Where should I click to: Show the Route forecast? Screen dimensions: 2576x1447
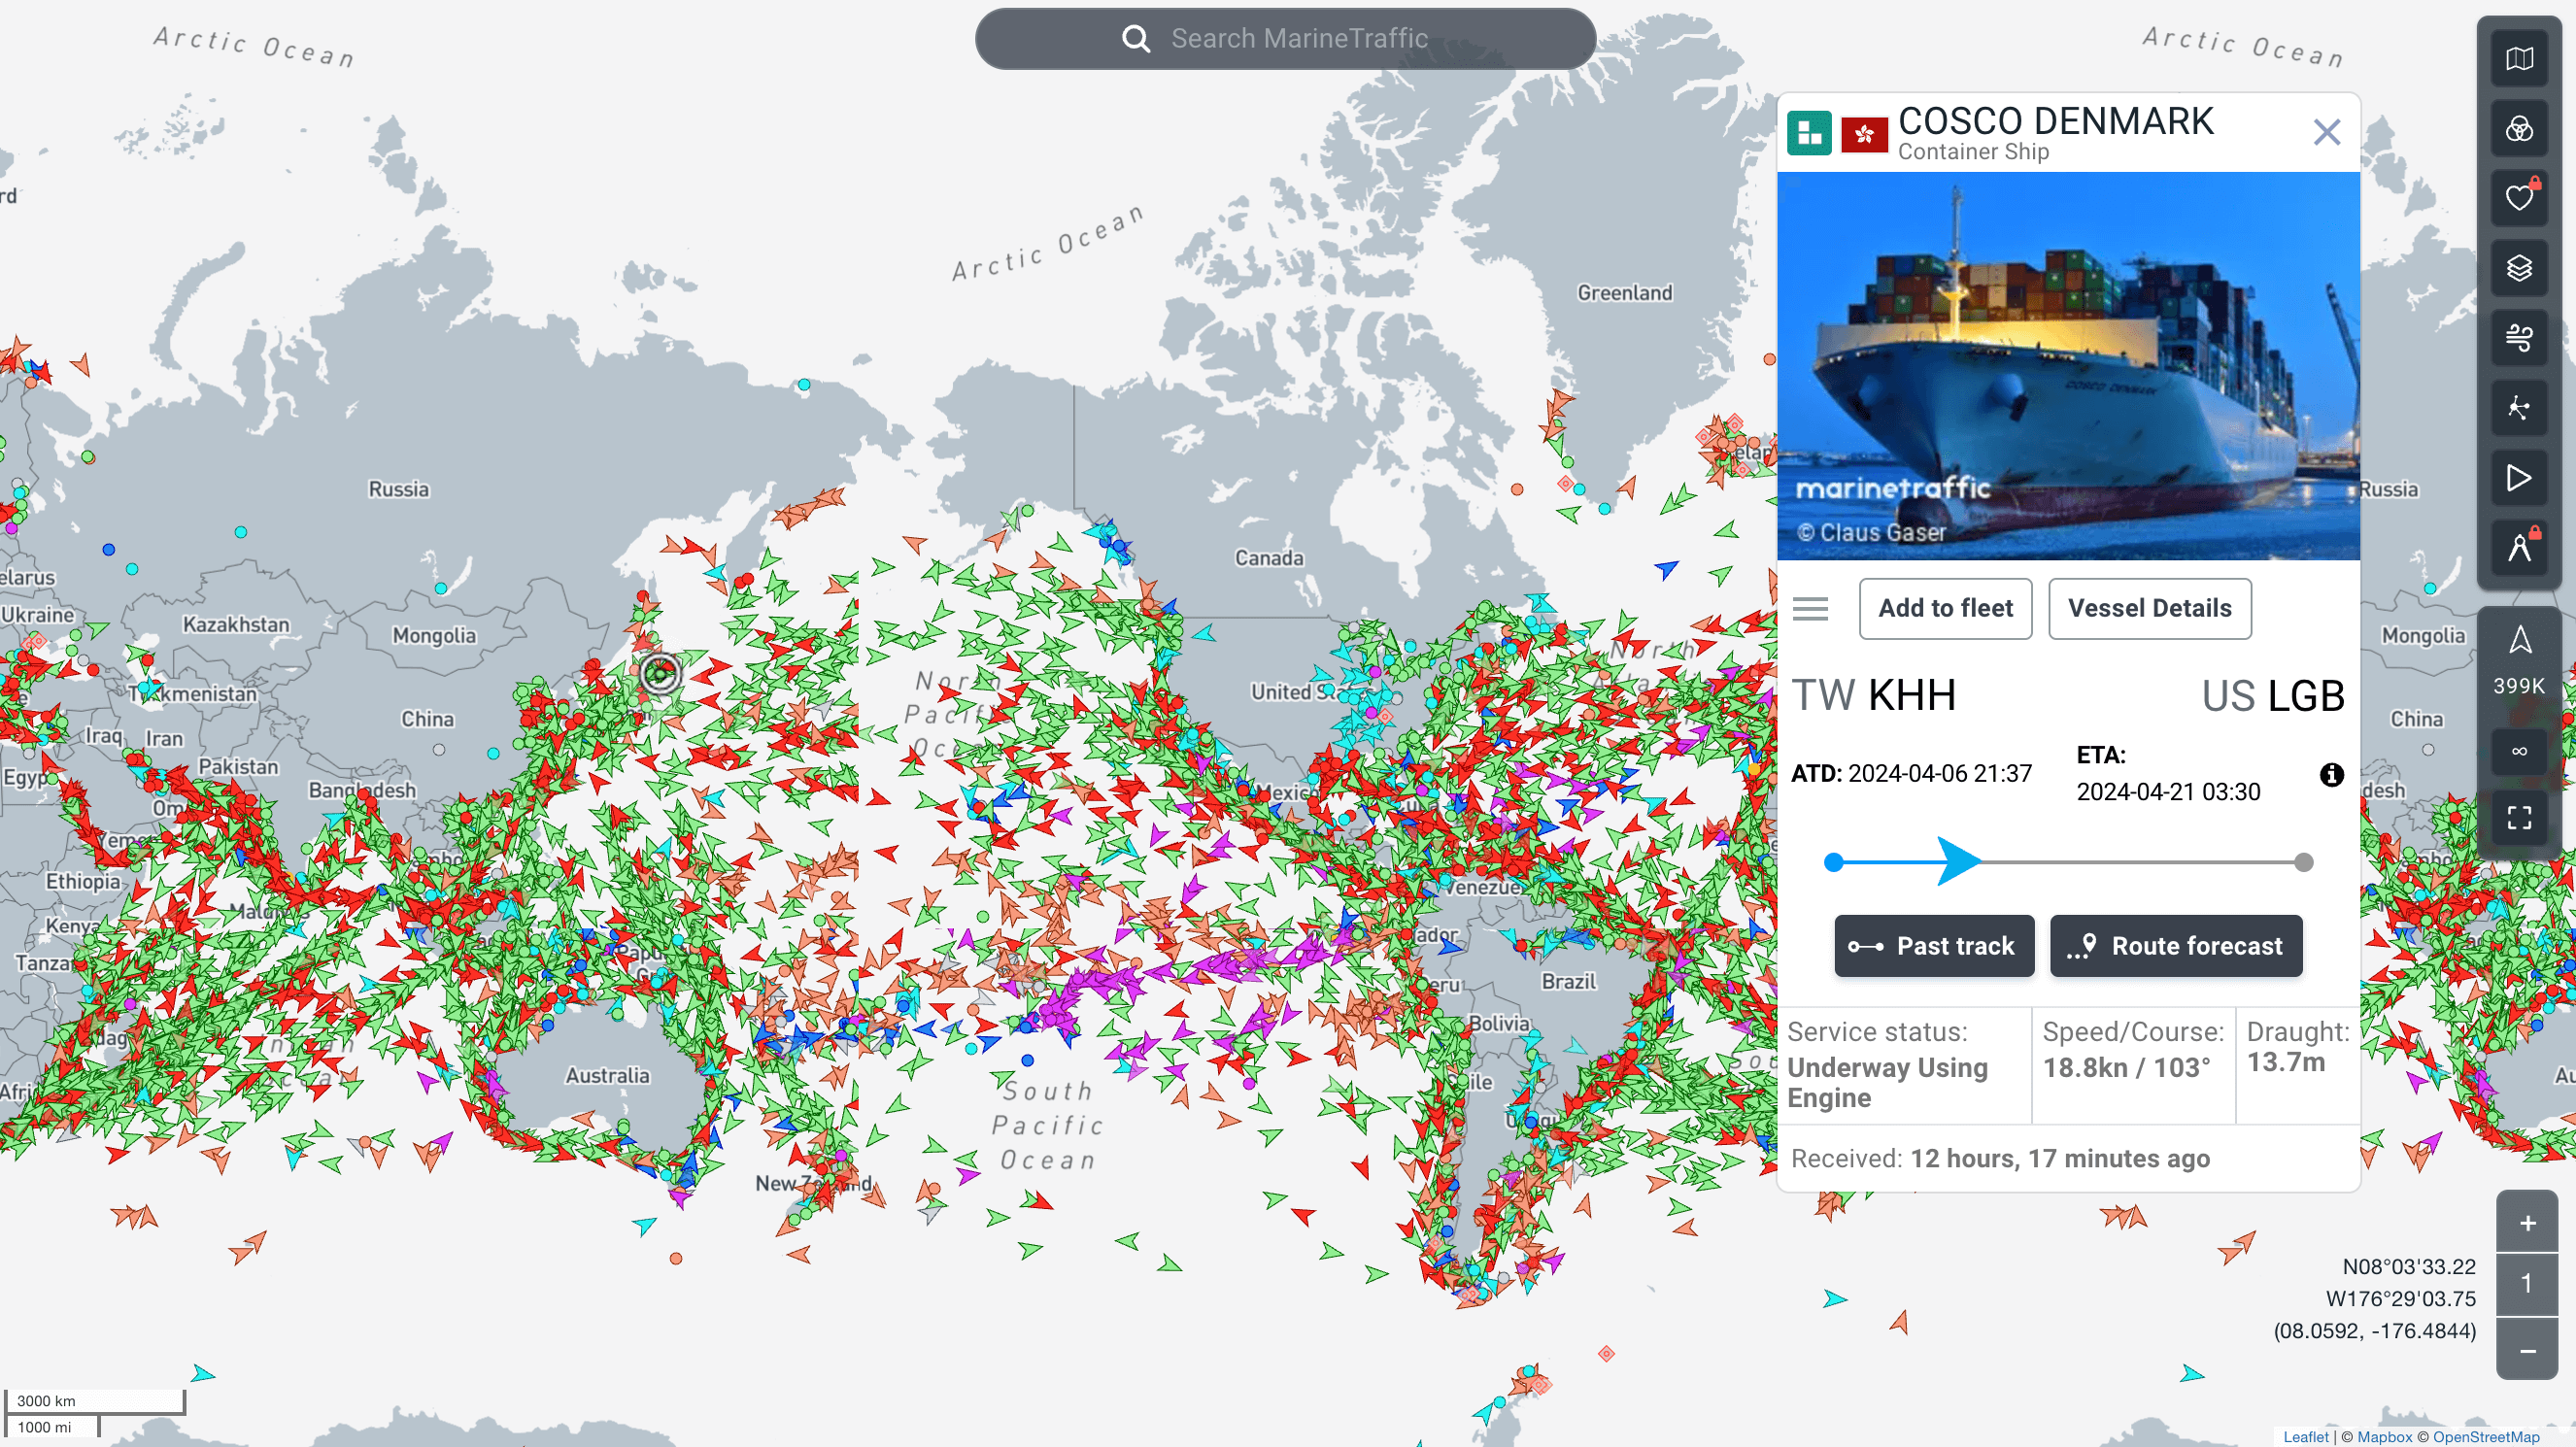[x=2176, y=946]
